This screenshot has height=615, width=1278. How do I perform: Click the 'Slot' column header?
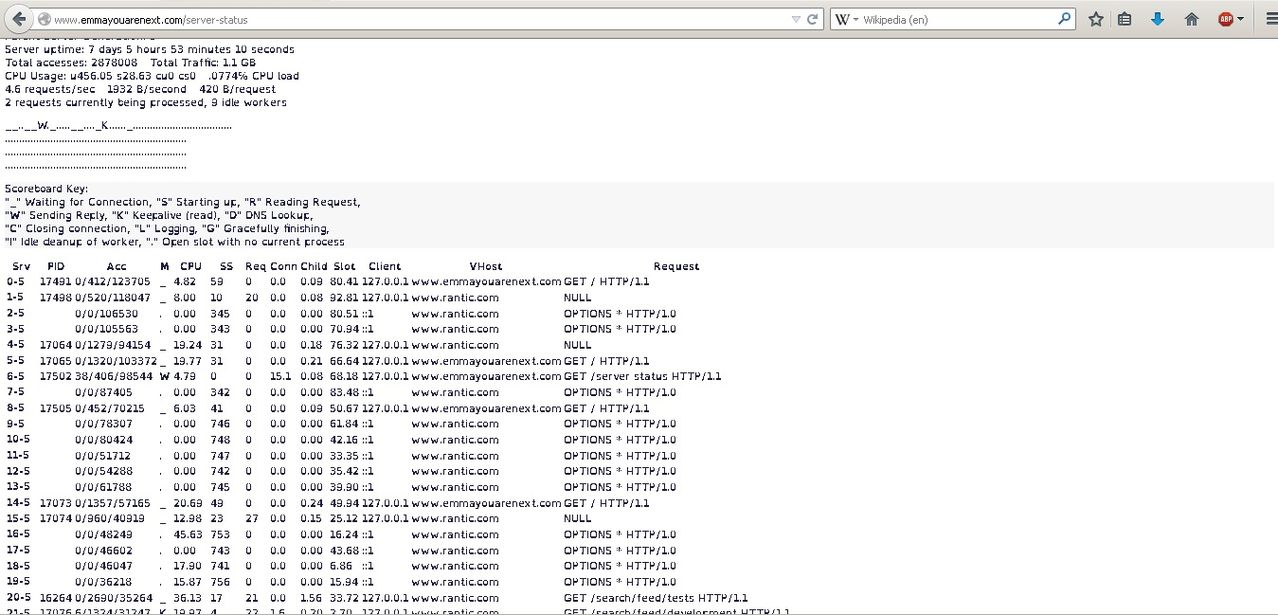pos(344,267)
